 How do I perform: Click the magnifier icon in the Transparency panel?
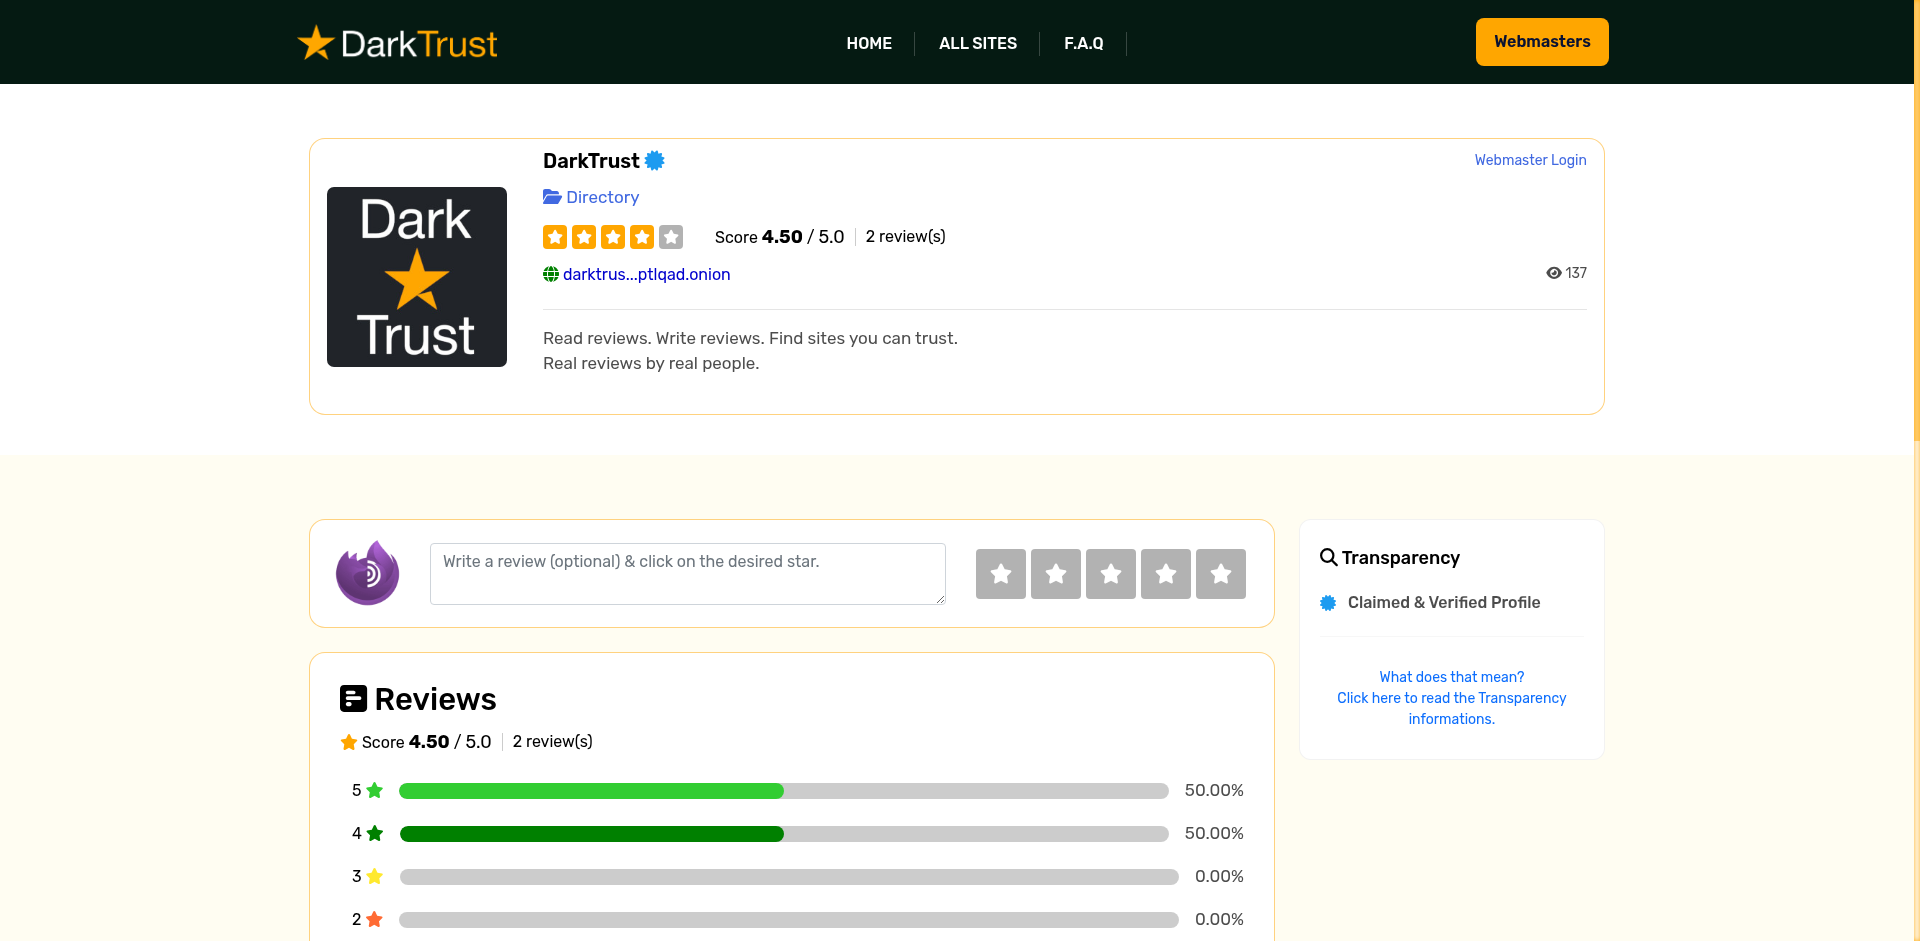(1329, 557)
